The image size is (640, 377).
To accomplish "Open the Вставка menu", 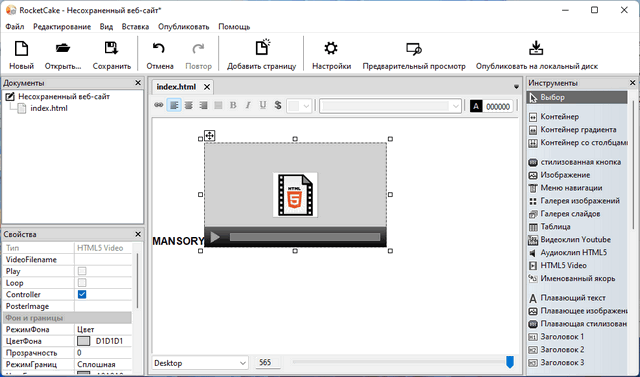I will point(135,27).
